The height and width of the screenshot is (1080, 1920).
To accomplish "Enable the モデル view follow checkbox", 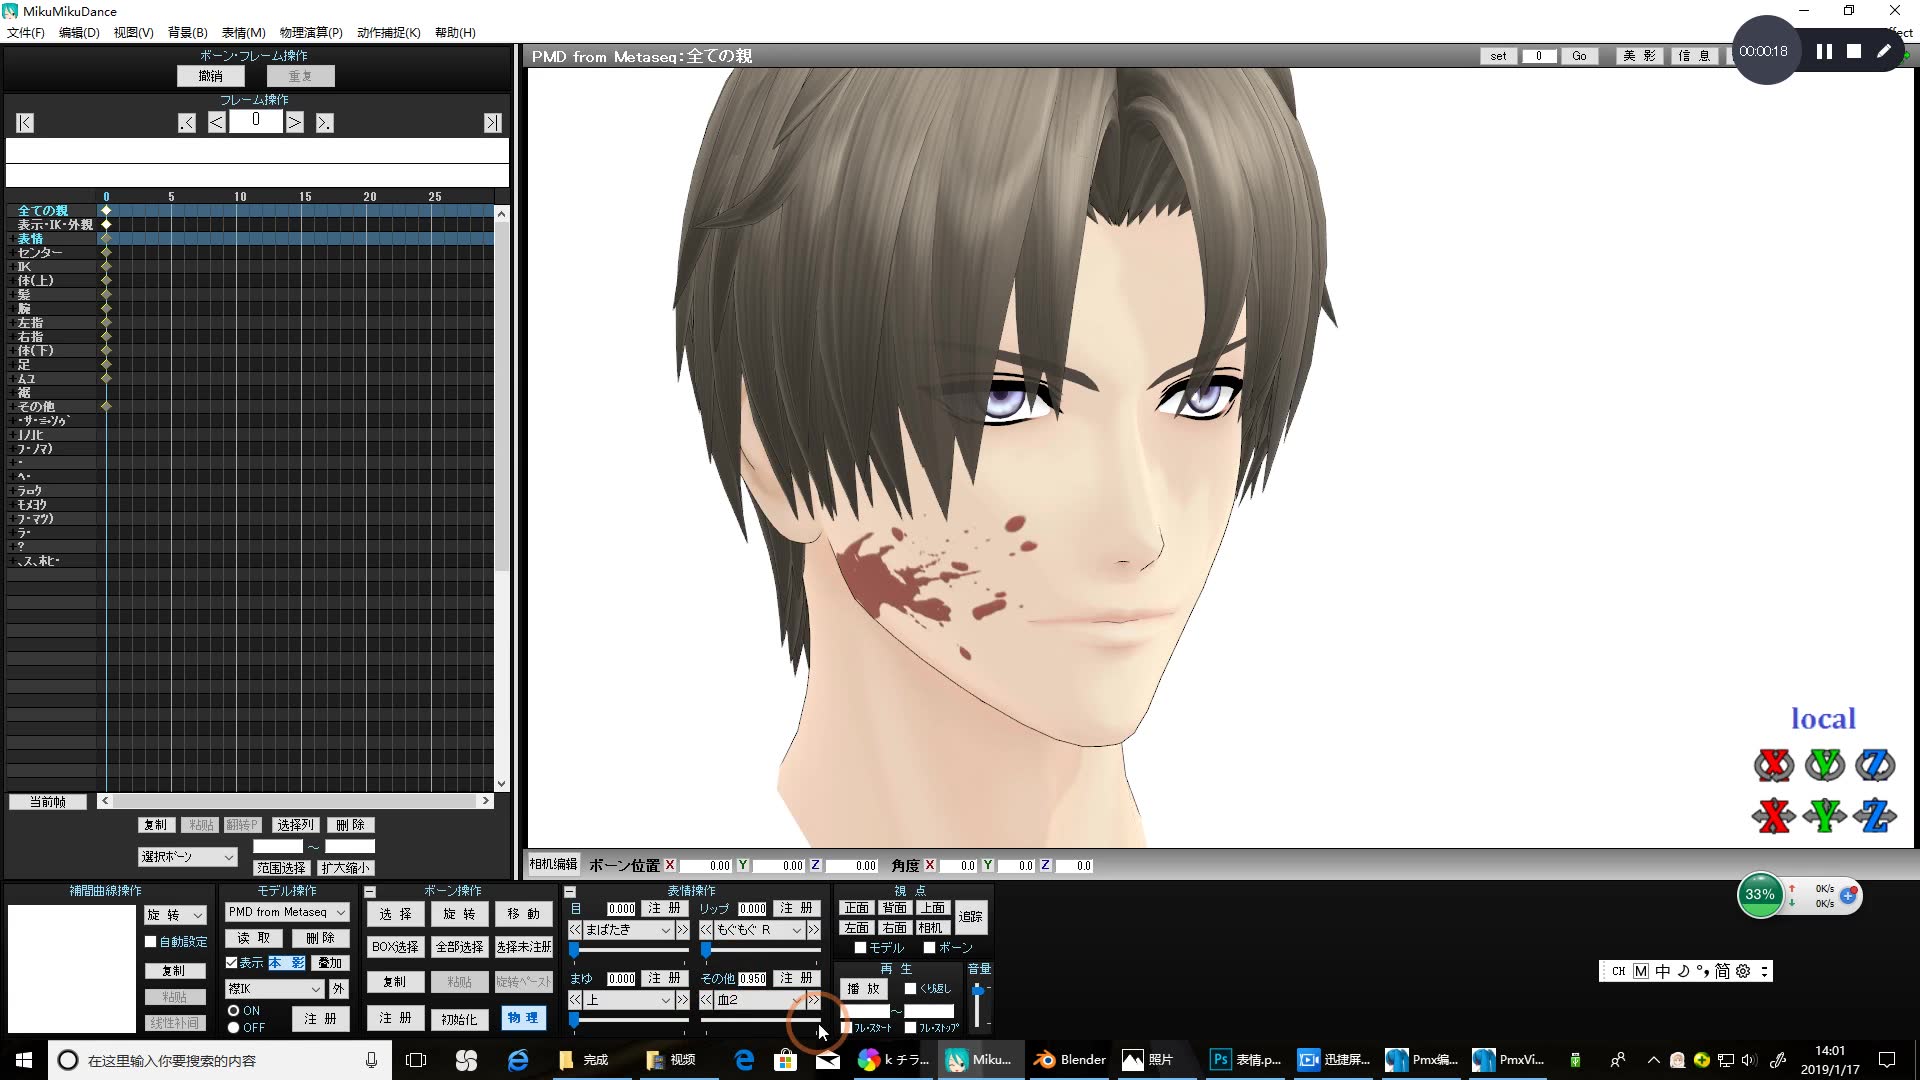I will pos(860,948).
